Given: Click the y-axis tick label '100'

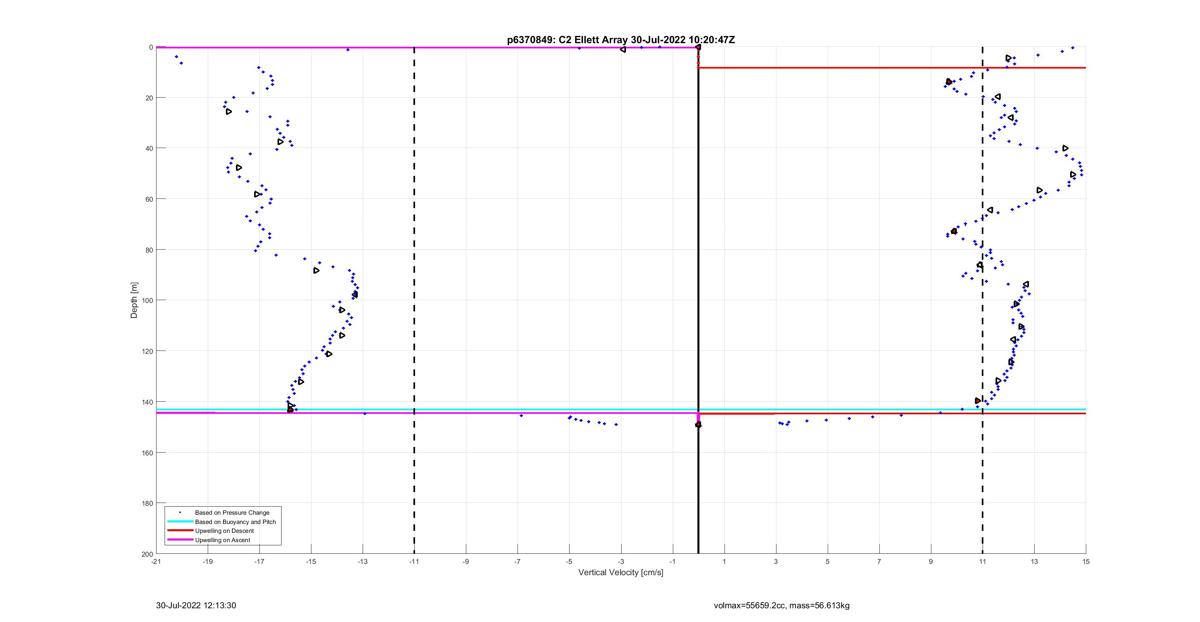Looking at the screenshot, I should pyautogui.click(x=146, y=300).
